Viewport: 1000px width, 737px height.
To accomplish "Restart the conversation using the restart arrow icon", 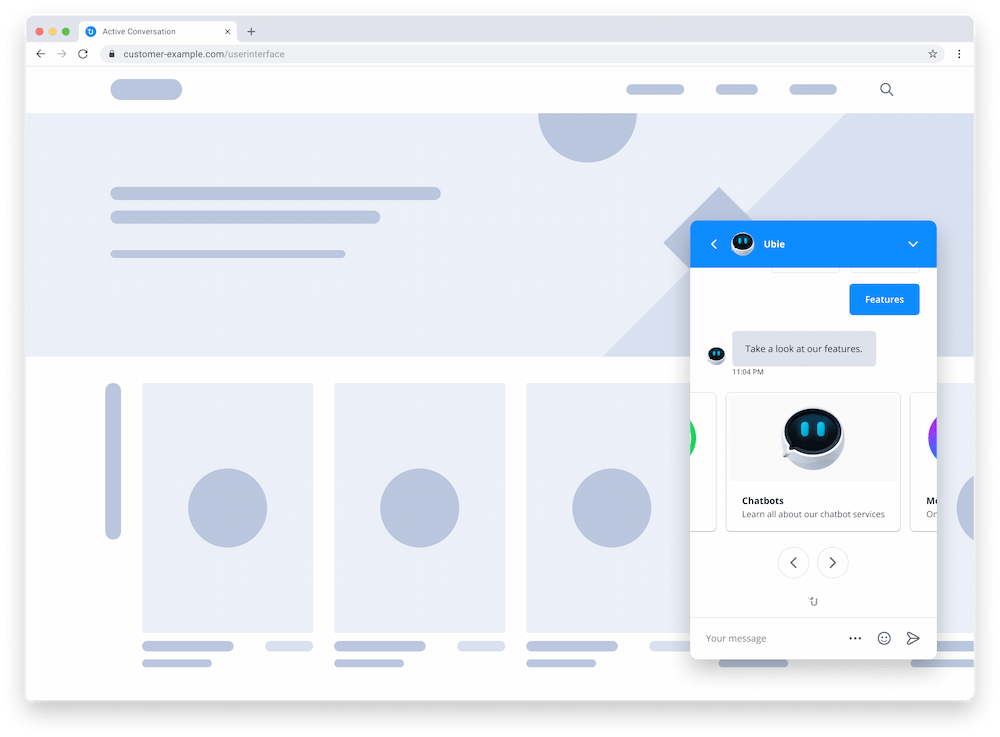I will [813, 601].
